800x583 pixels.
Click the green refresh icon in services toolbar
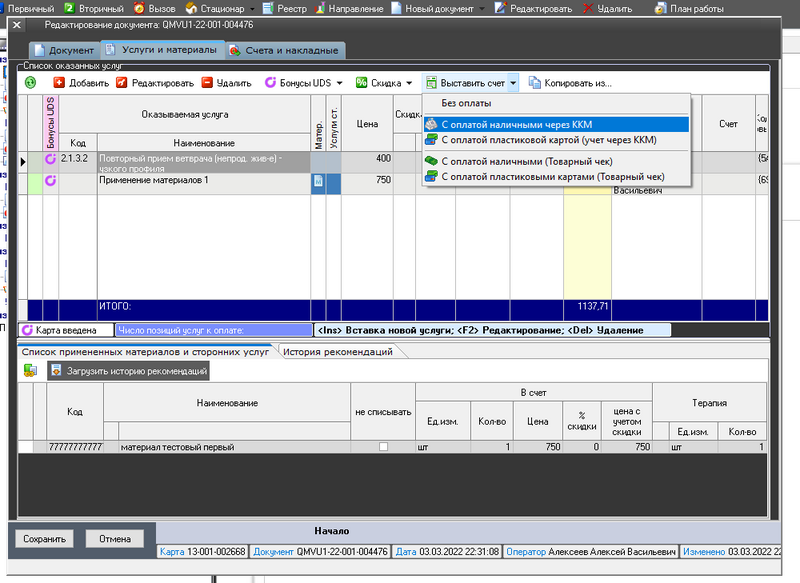tap(31, 83)
